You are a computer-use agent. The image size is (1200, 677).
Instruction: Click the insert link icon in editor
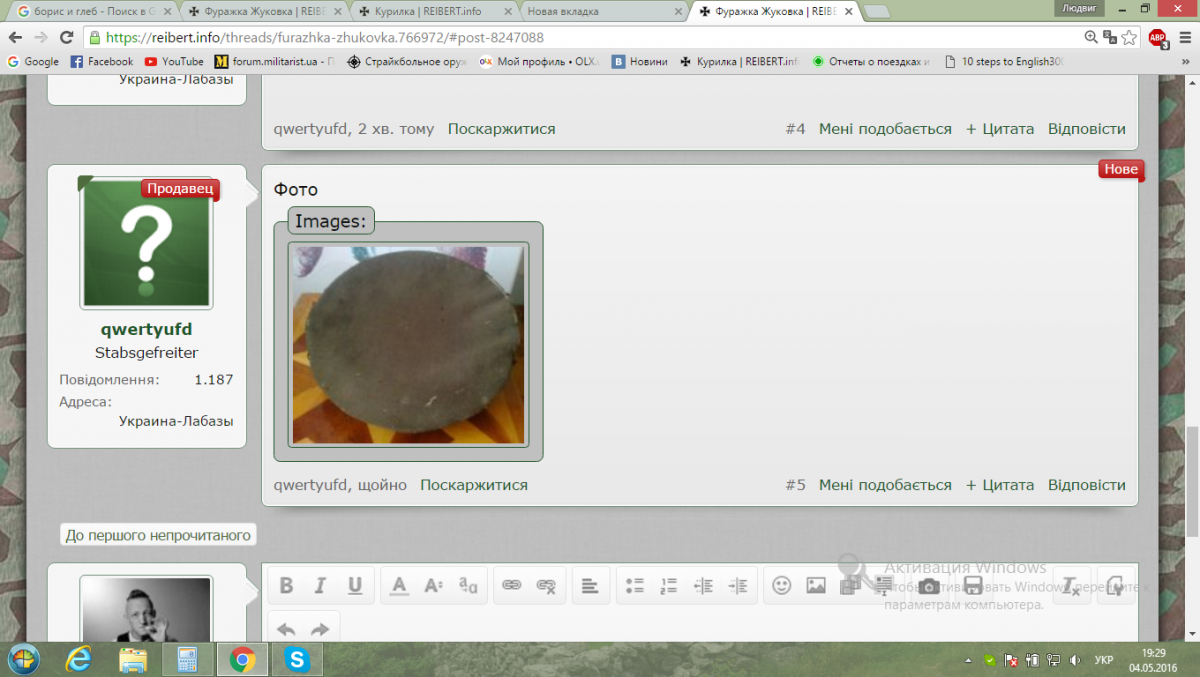click(512, 586)
